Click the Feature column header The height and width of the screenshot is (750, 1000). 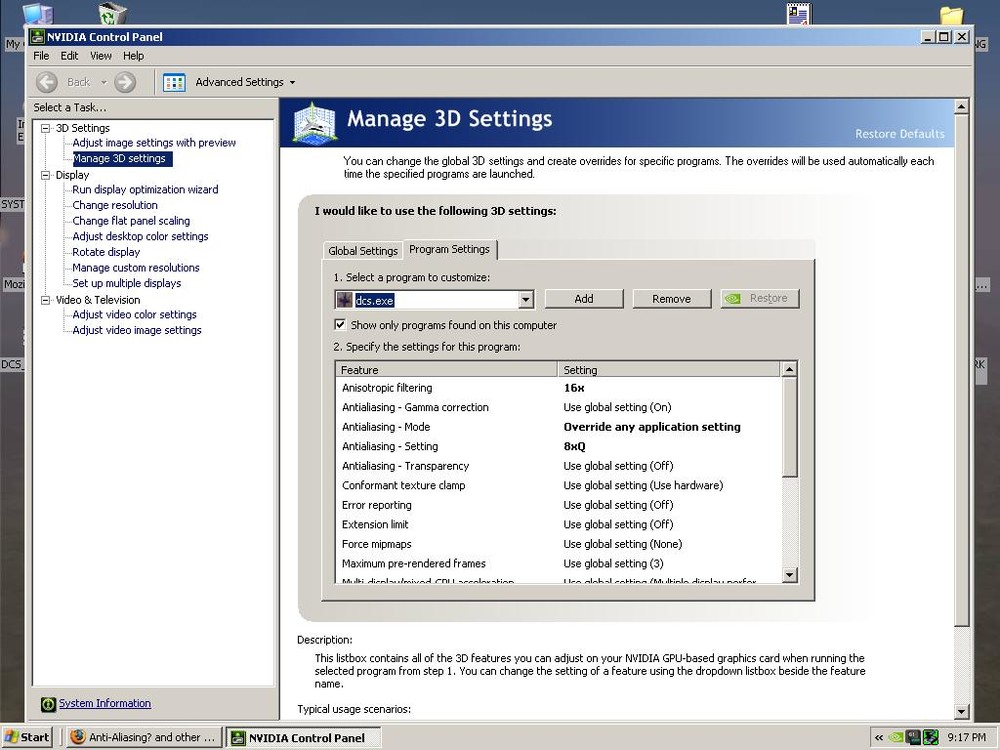(446, 370)
